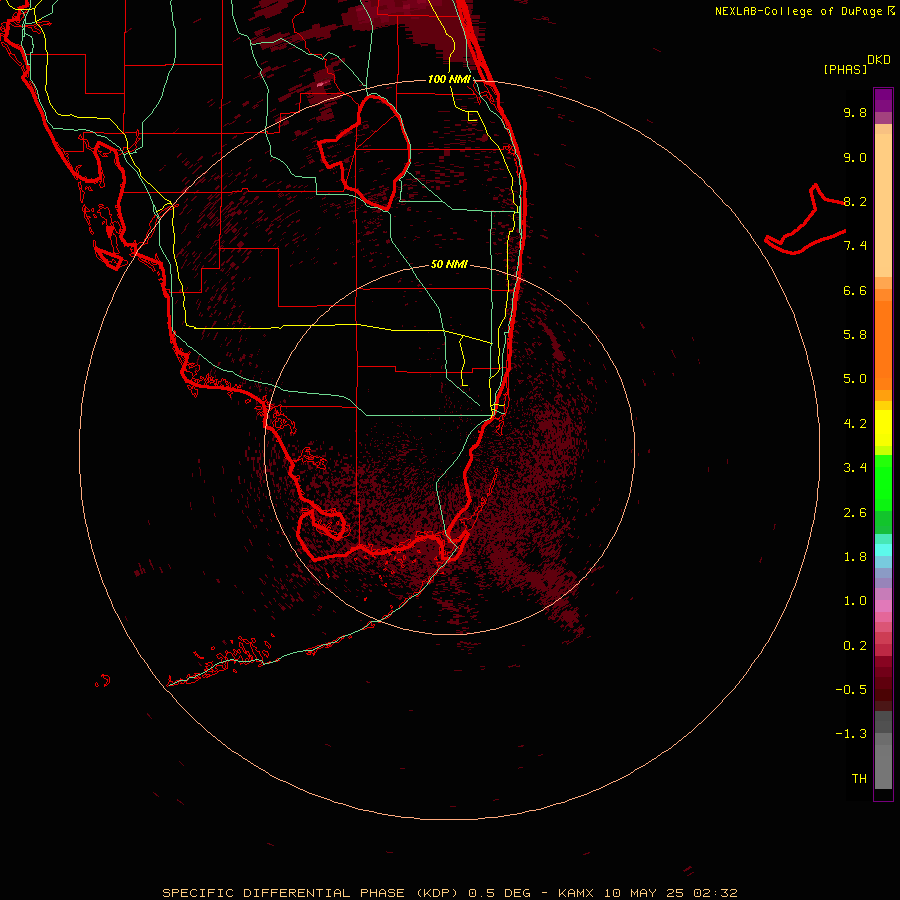Screen dimensions: 900x900
Task: Pick the purple color at scale top
Action: pyautogui.click(x=883, y=100)
